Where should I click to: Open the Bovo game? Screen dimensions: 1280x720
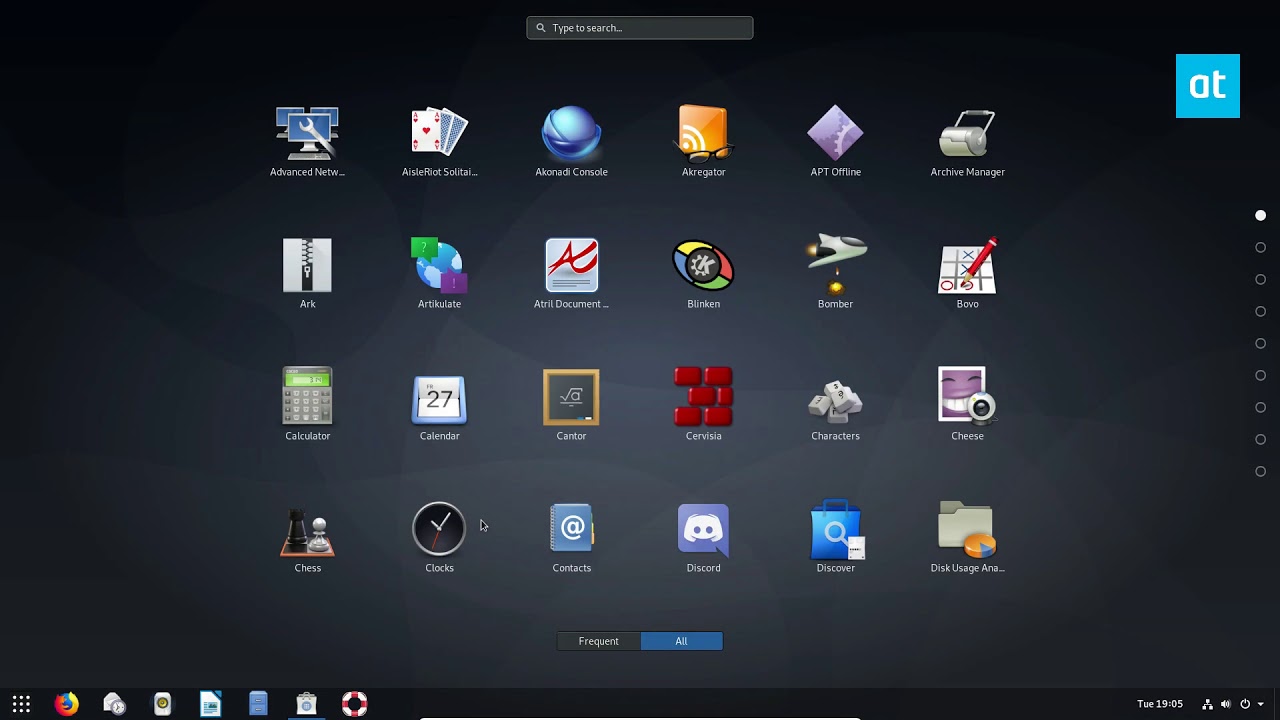[x=967, y=266]
